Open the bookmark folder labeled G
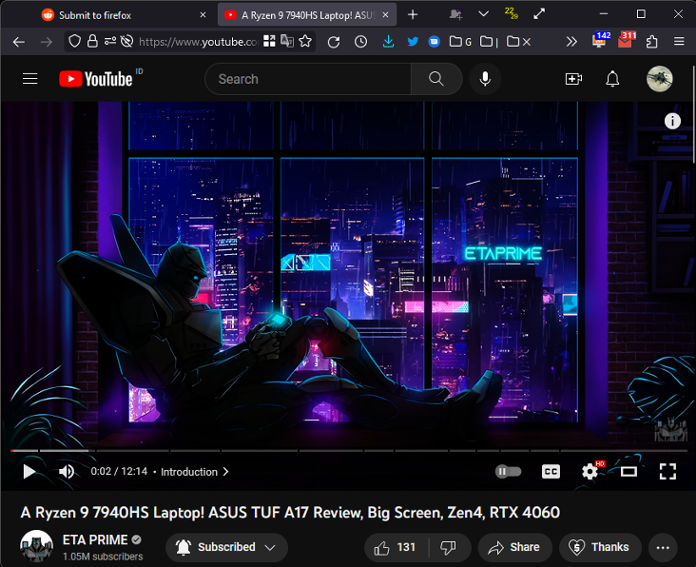 pyautogui.click(x=460, y=42)
